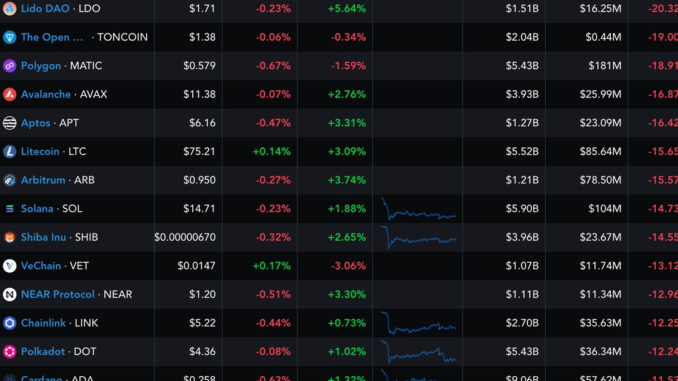Click the Shiba Inu dog icon
Image resolution: width=678 pixels, height=381 pixels.
(x=10, y=237)
